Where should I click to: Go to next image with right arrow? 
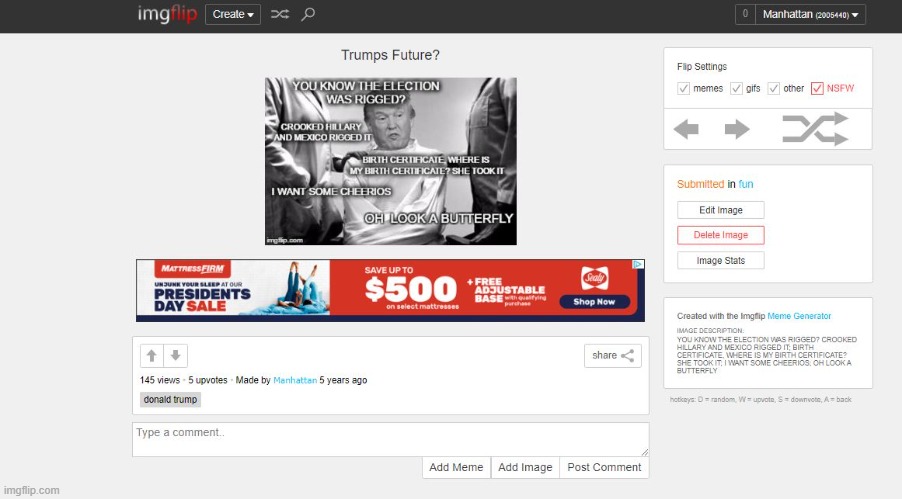click(x=737, y=129)
